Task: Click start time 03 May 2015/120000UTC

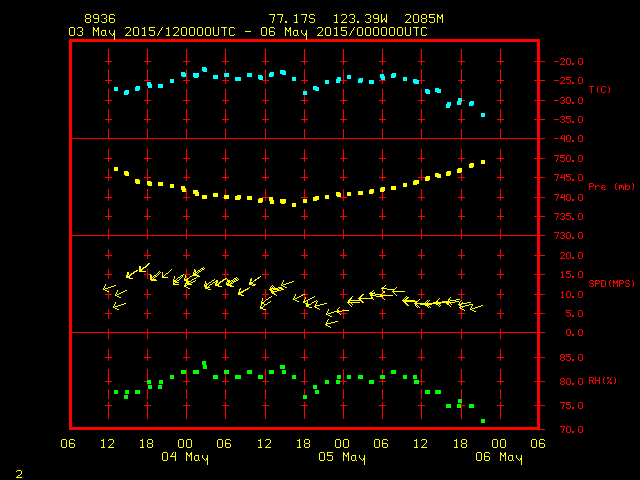Action: click(152, 32)
